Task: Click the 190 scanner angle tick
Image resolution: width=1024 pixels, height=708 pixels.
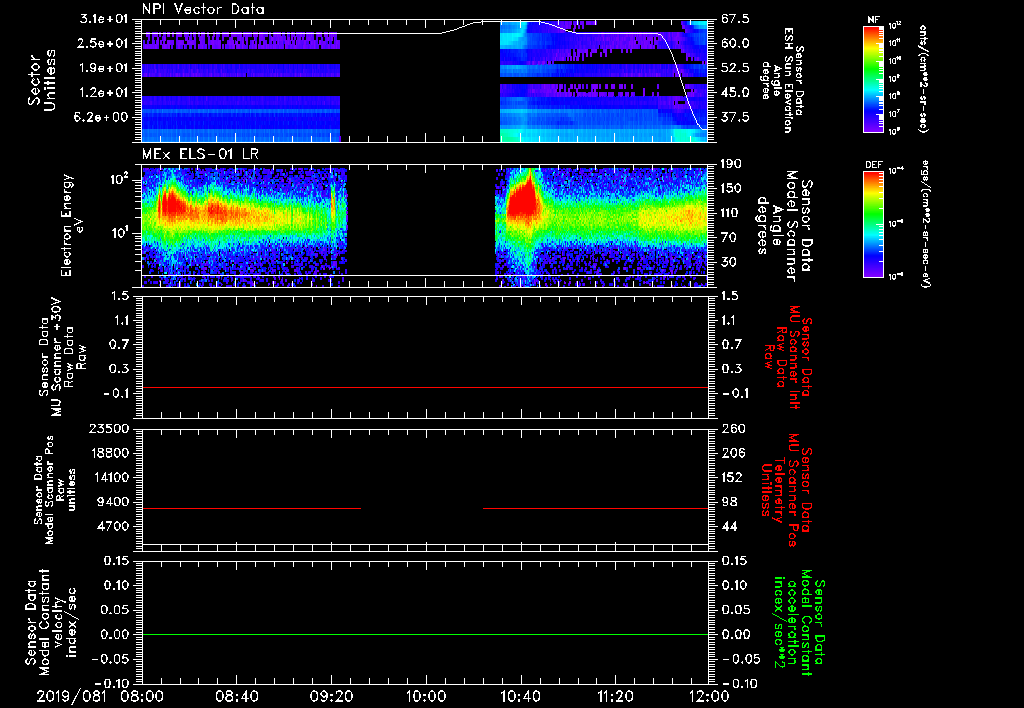Action: point(731,164)
